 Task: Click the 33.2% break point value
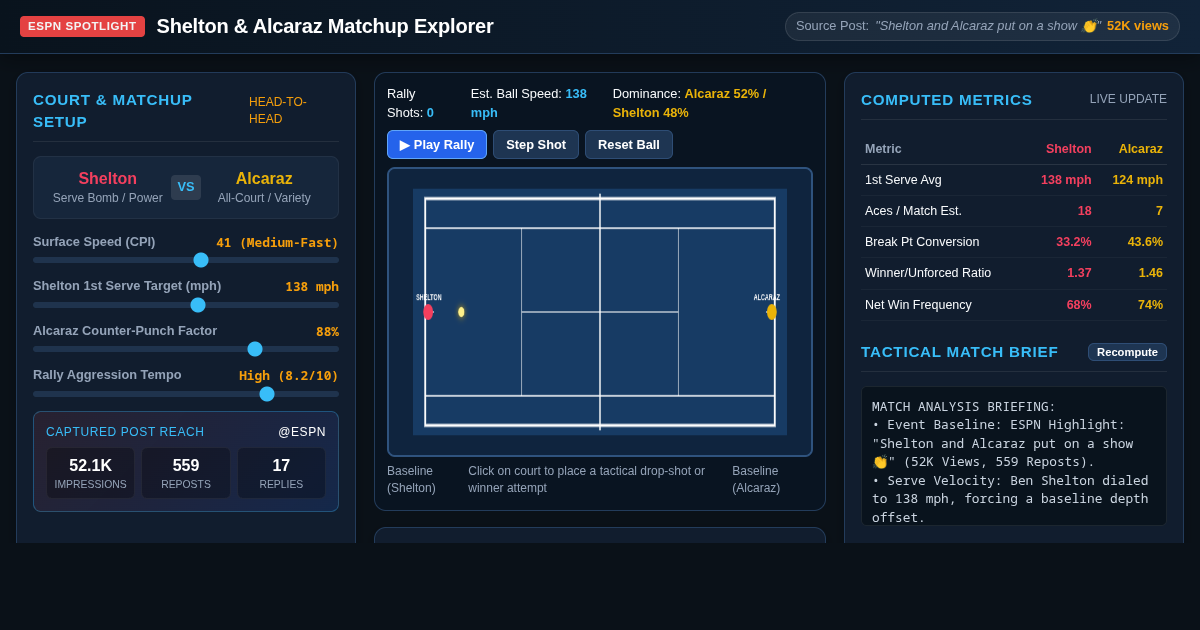(x=1074, y=242)
